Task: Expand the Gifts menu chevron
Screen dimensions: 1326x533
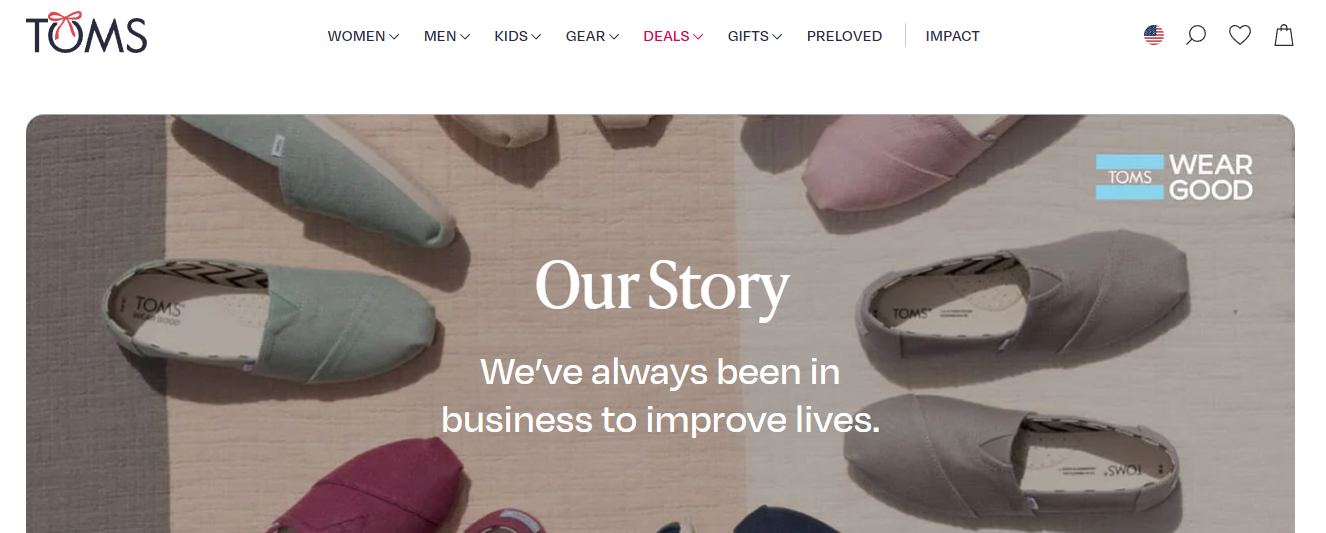Action: coord(777,37)
